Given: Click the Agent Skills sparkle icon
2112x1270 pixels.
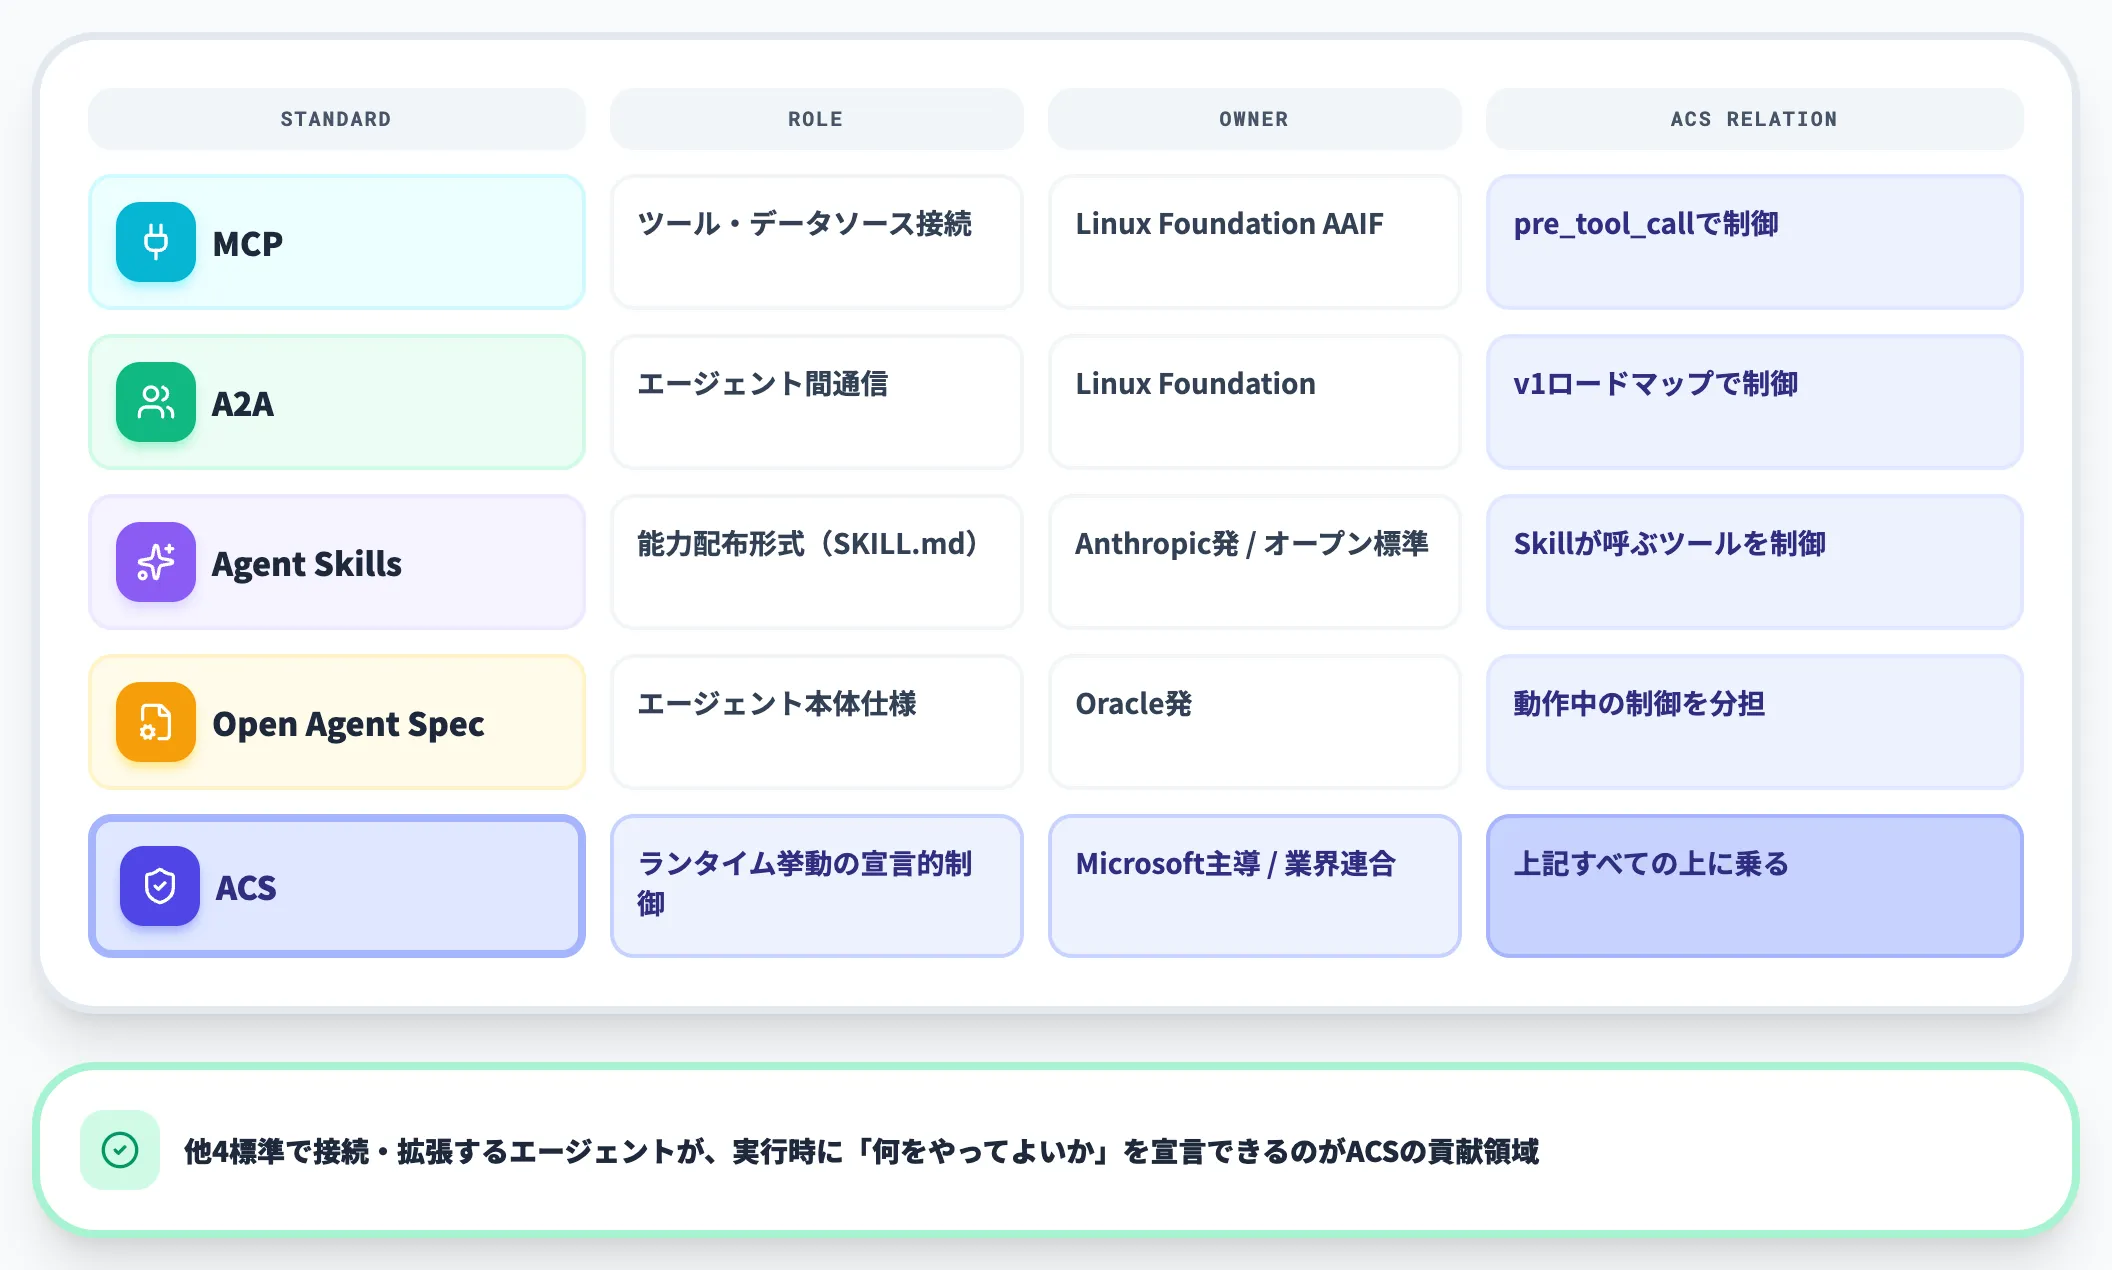Looking at the screenshot, I should tap(156, 562).
